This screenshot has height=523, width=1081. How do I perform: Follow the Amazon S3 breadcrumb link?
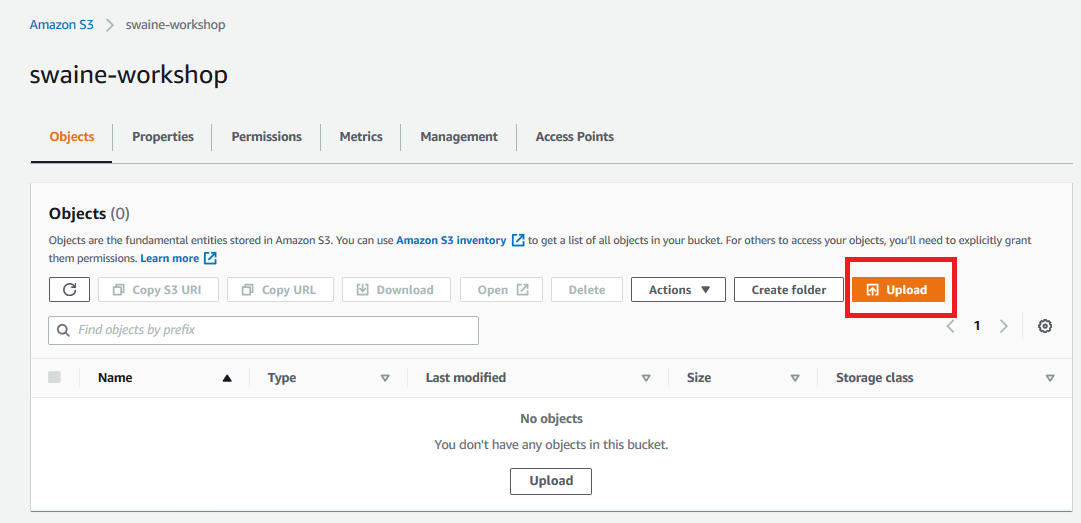coord(61,25)
